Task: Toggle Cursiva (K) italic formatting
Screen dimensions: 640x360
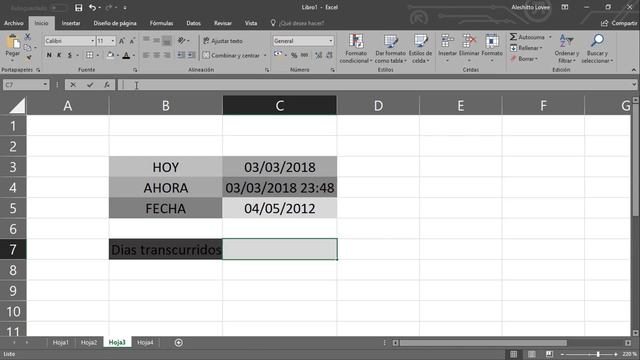Action: click(x=59, y=55)
